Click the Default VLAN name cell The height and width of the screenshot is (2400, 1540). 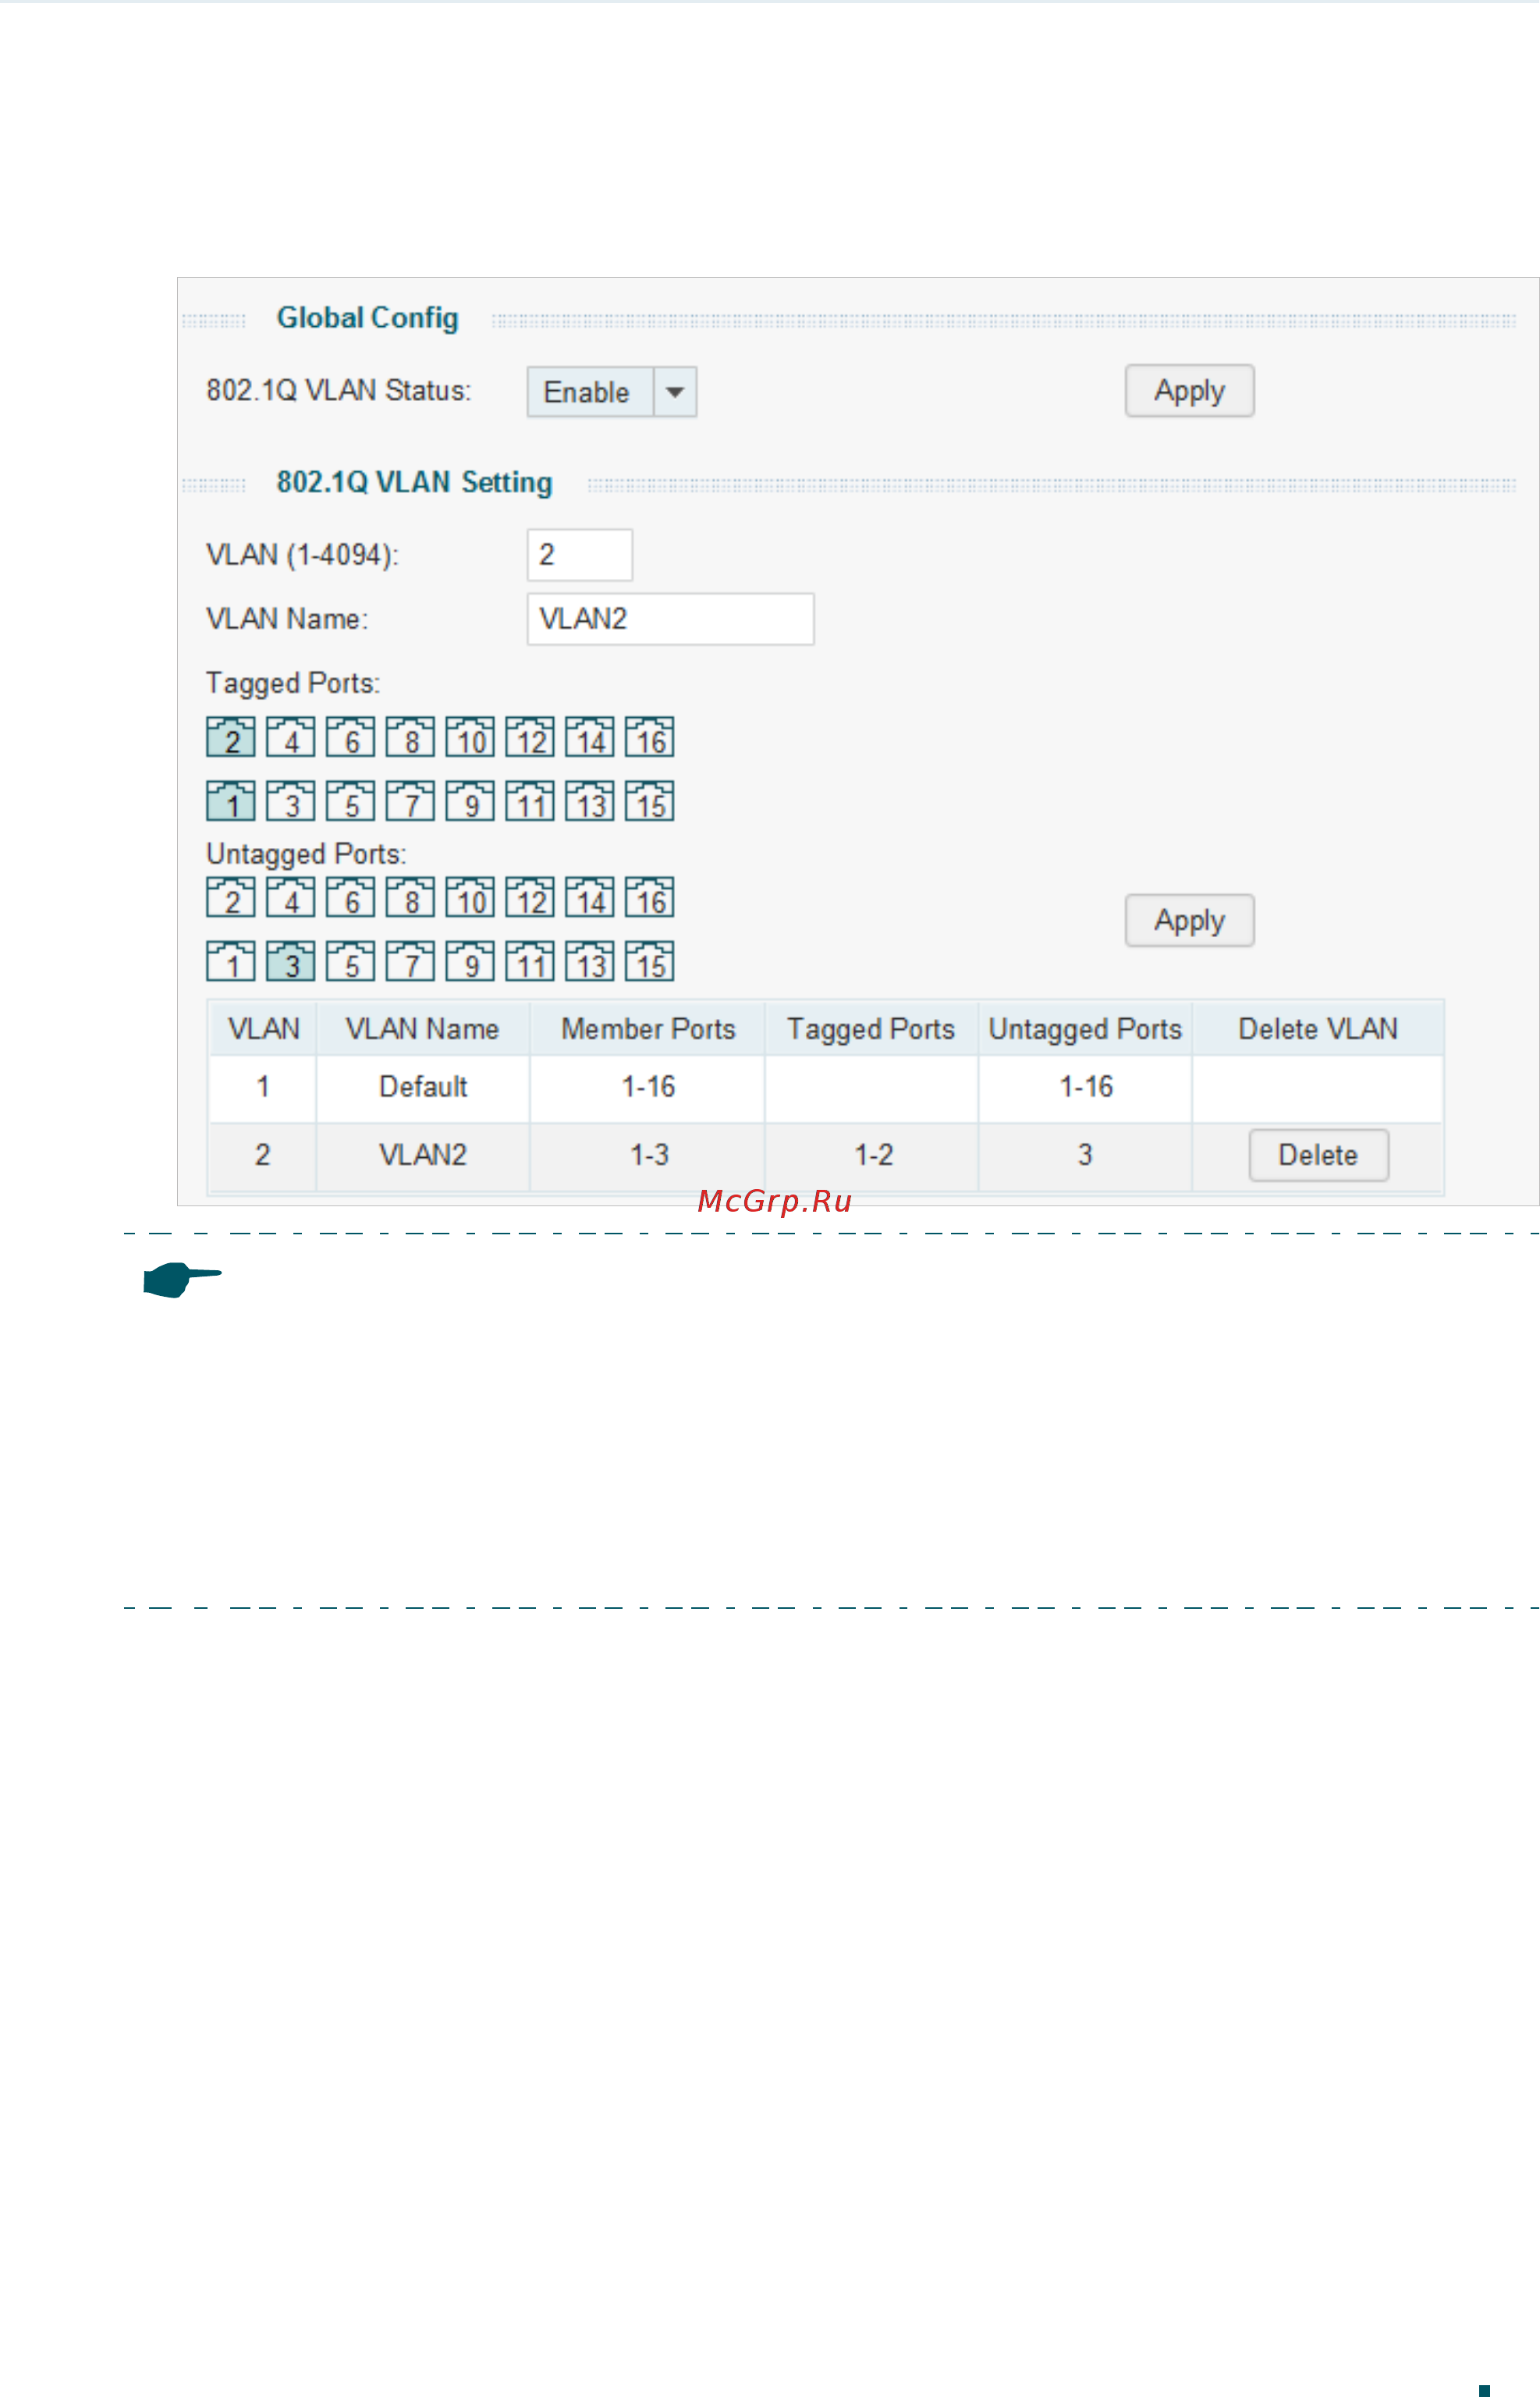pos(423,1088)
